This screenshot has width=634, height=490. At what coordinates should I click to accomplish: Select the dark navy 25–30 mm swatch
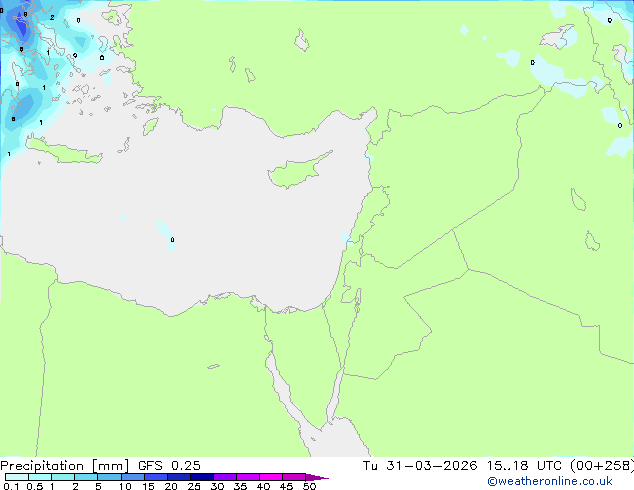(x=202, y=477)
